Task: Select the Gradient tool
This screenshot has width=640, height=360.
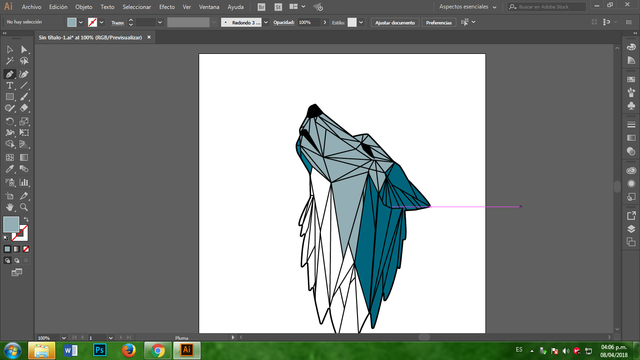Action: click(24, 158)
